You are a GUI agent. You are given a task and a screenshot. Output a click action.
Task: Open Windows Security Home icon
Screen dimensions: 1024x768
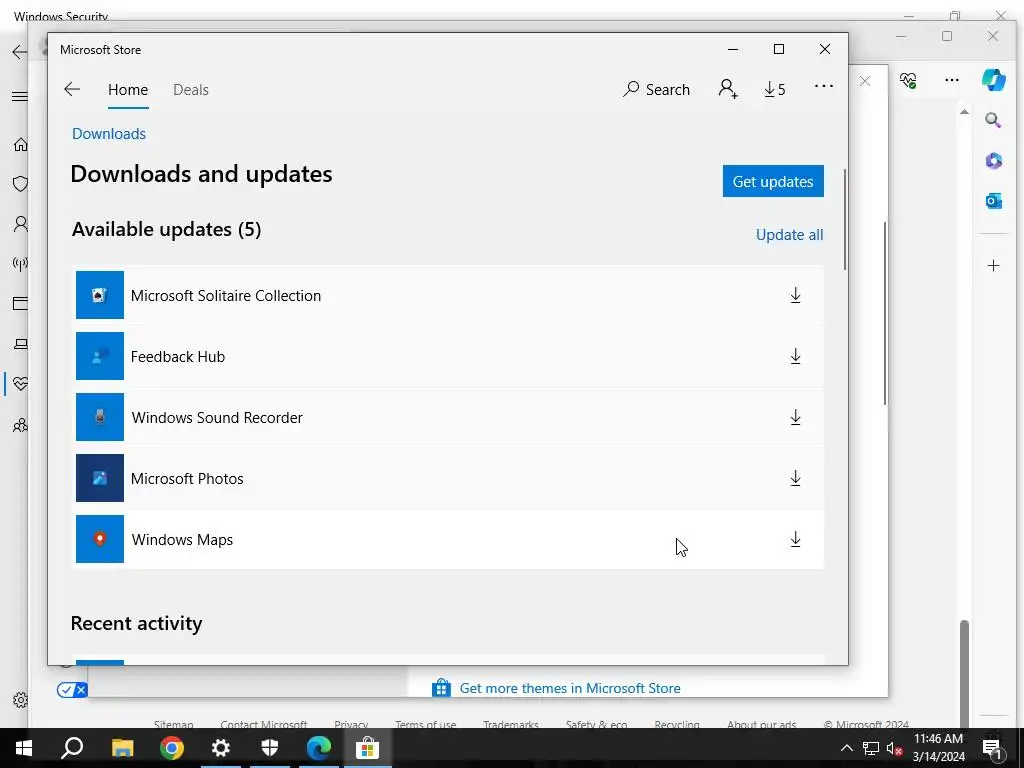pyautogui.click(x=20, y=144)
